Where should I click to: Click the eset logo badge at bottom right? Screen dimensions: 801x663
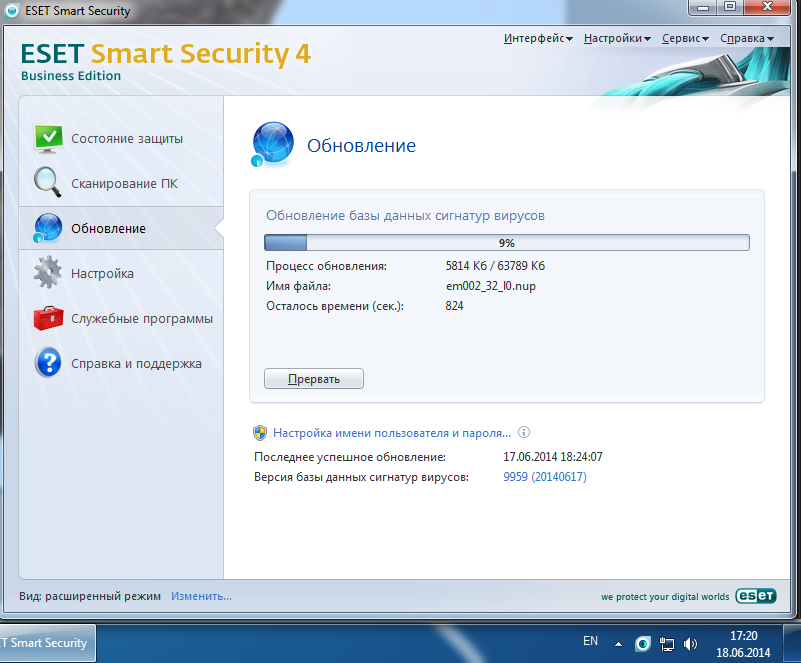(x=756, y=596)
